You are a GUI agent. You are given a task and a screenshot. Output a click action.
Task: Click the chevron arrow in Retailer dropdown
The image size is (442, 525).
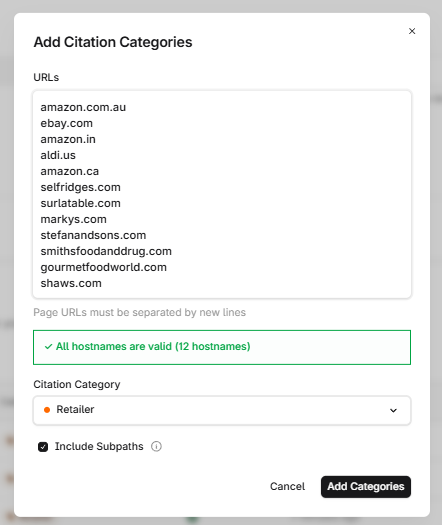[393, 410]
